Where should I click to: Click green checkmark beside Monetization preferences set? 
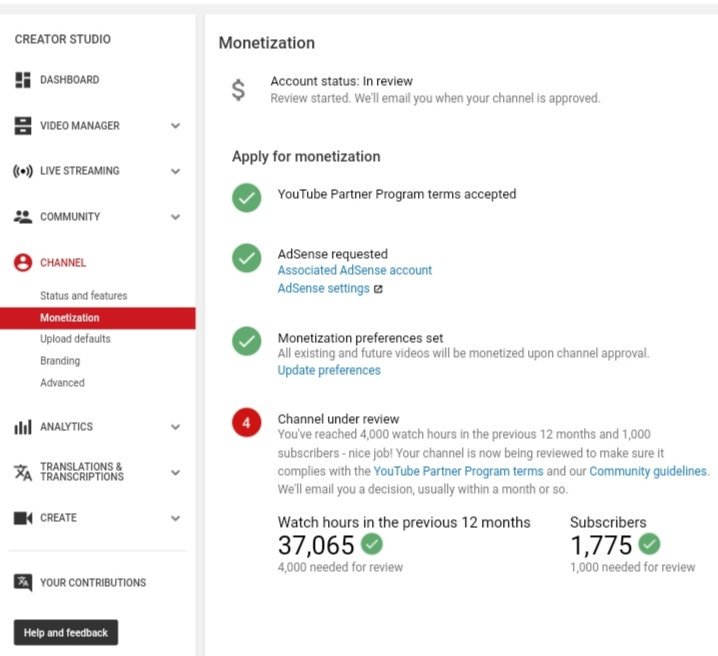point(247,341)
